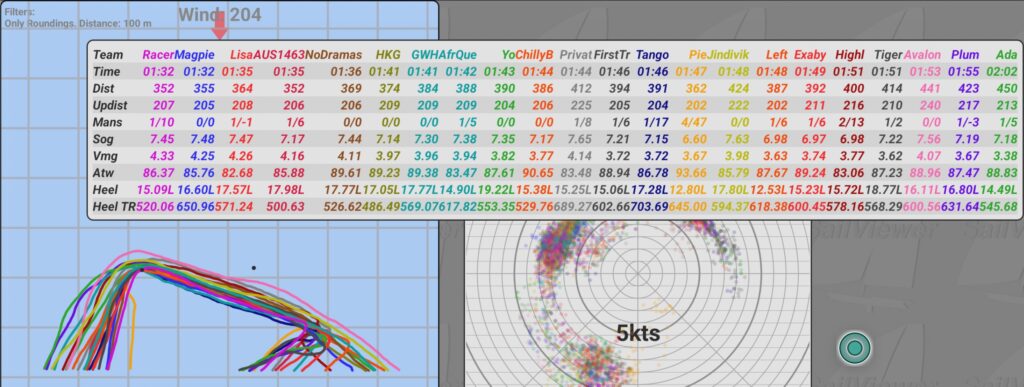Screen dimensions: 1024x387
Task: Click the 5kts label on polar chart
Action: (x=638, y=333)
